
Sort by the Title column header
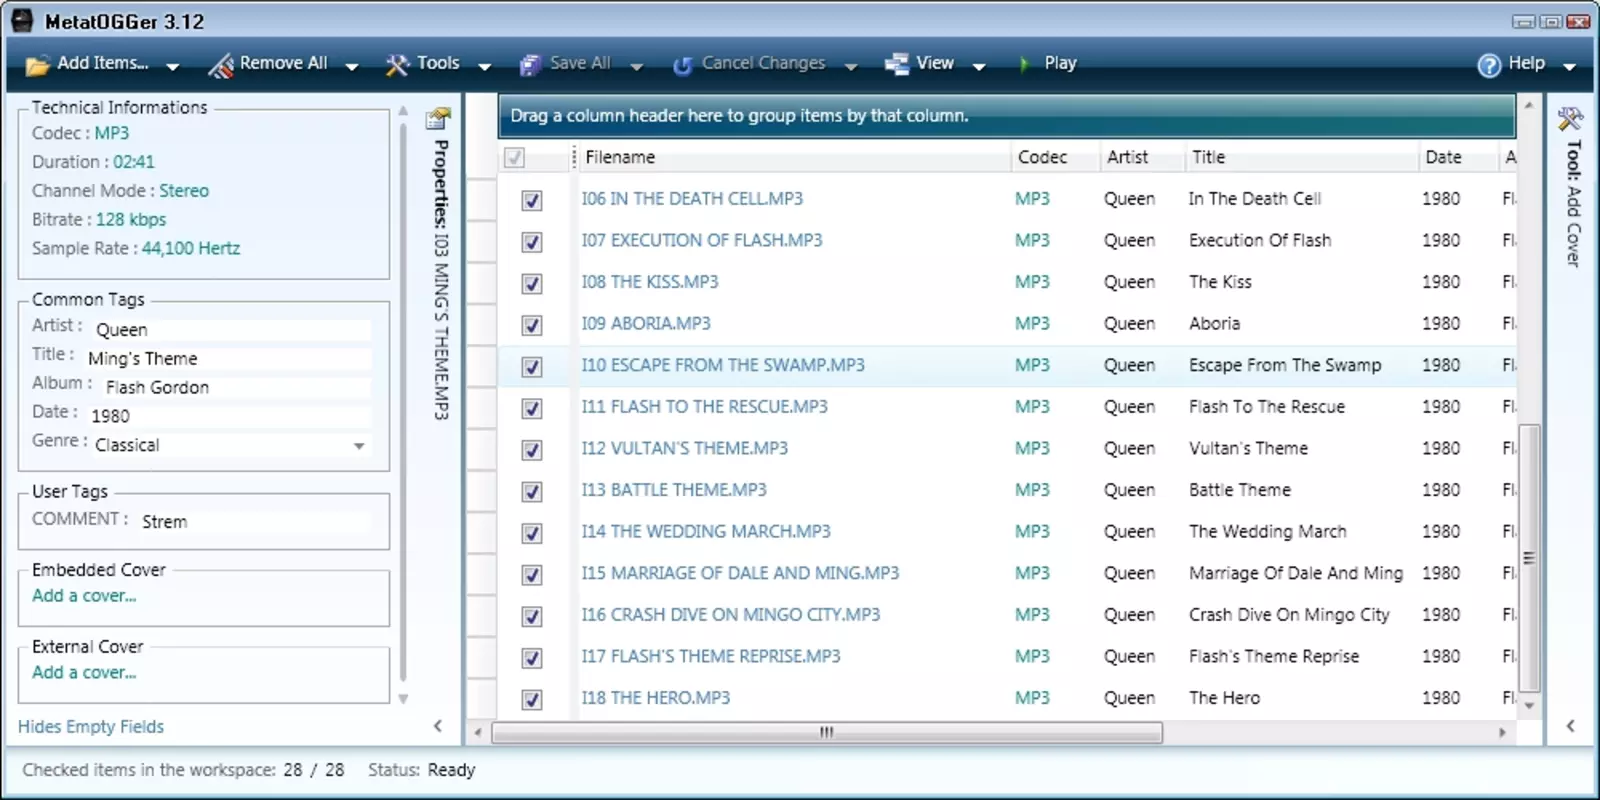(1301, 157)
